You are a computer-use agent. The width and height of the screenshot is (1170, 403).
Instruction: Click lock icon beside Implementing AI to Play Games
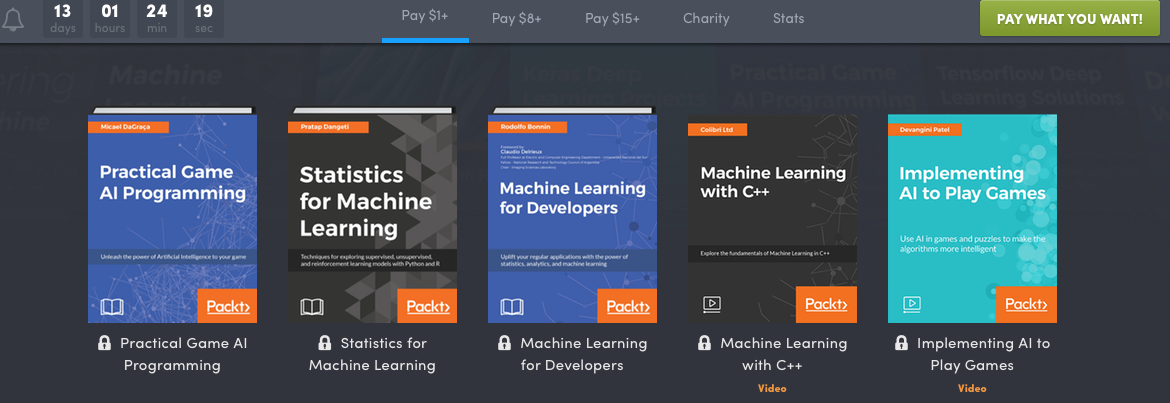tap(901, 343)
